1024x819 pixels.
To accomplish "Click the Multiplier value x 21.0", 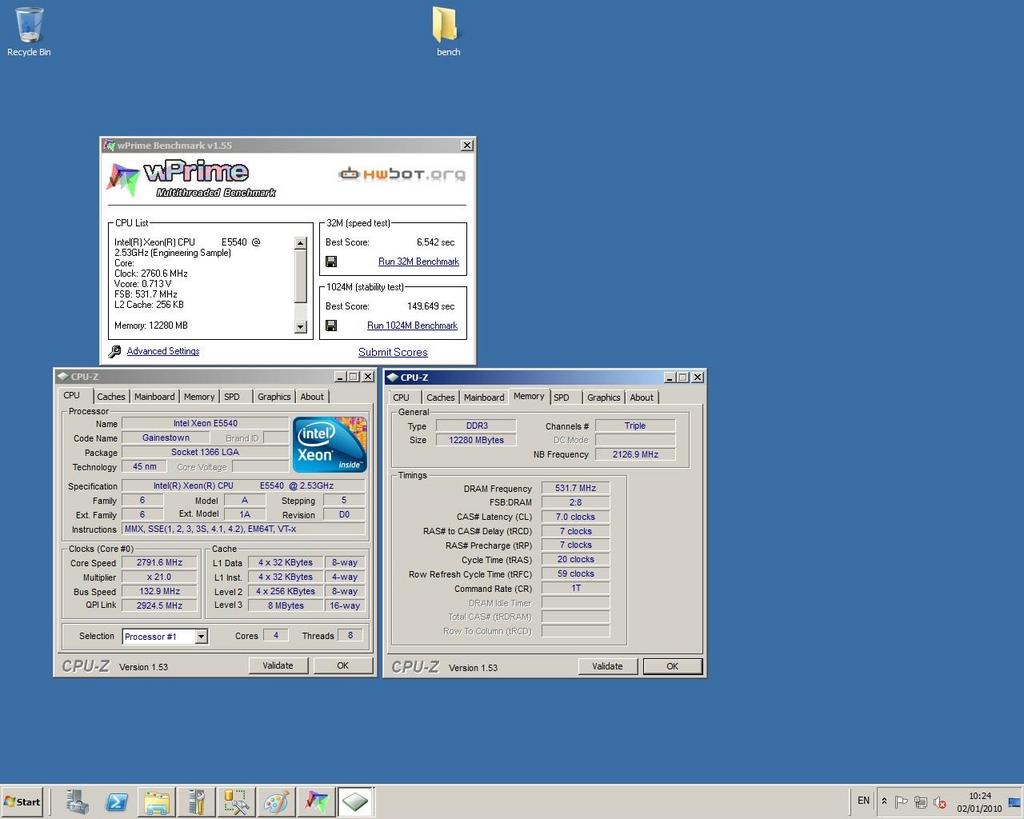I will (159, 577).
